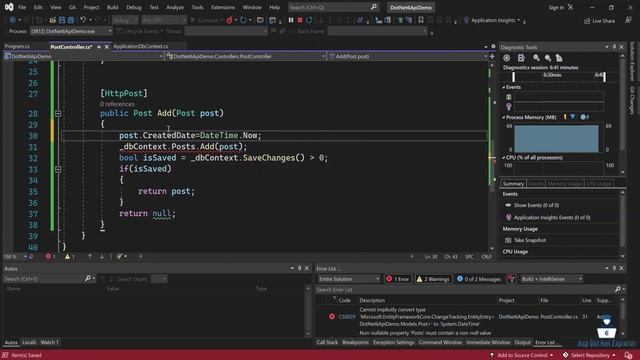Open the Build + IntelliSense dropdown
640x360 pixels.
point(551,279)
